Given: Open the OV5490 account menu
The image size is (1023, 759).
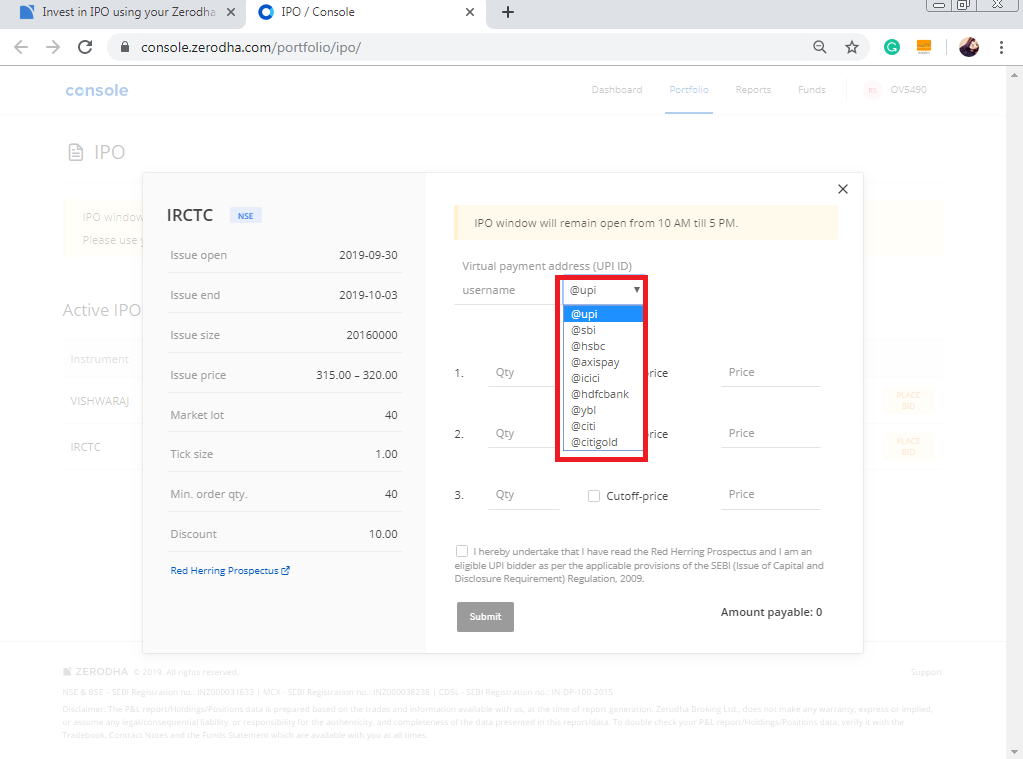Looking at the screenshot, I should pyautogui.click(x=908, y=90).
